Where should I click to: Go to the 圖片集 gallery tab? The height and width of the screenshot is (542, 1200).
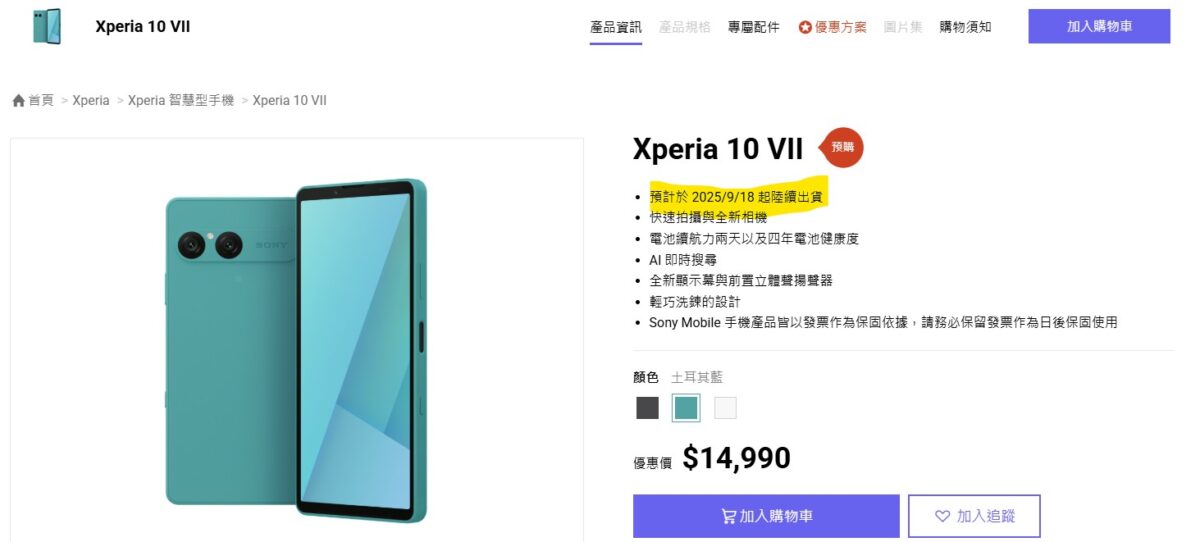(x=903, y=27)
